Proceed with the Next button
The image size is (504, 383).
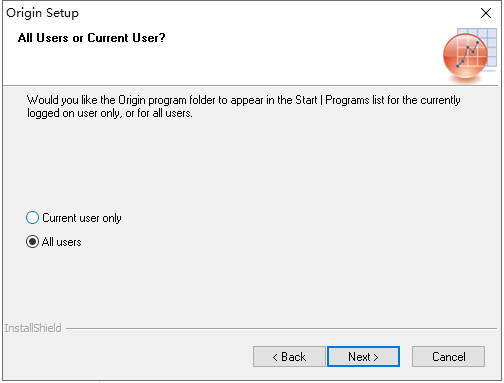(x=363, y=357)
